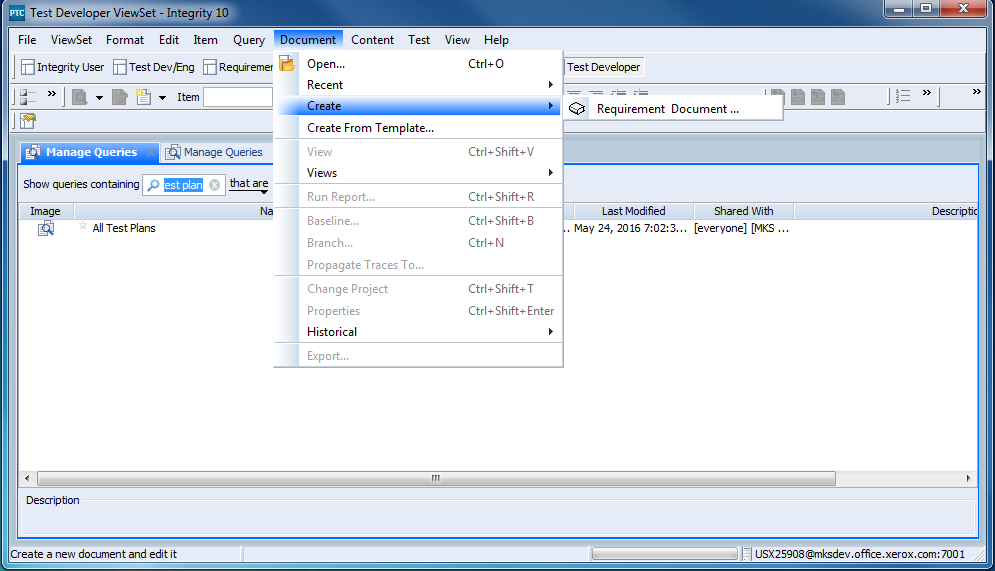Open the Test menu

tap(419, 40)
